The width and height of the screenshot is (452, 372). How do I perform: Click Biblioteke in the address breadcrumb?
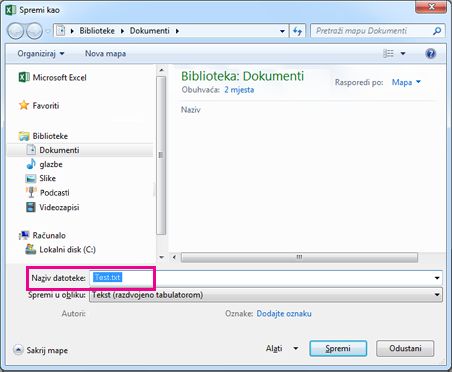[97, 31]
